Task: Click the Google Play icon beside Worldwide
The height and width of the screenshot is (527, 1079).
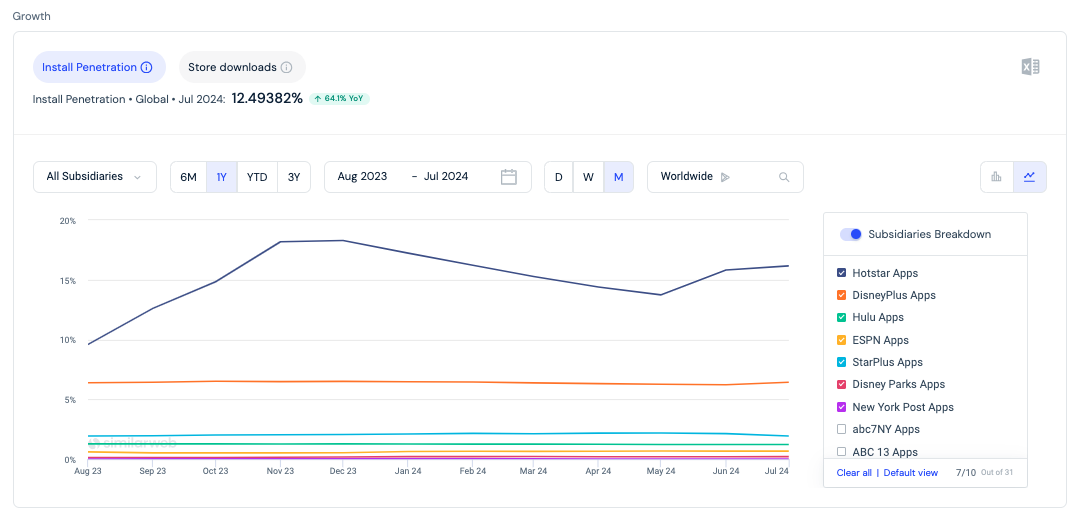Action: point(725,177)
